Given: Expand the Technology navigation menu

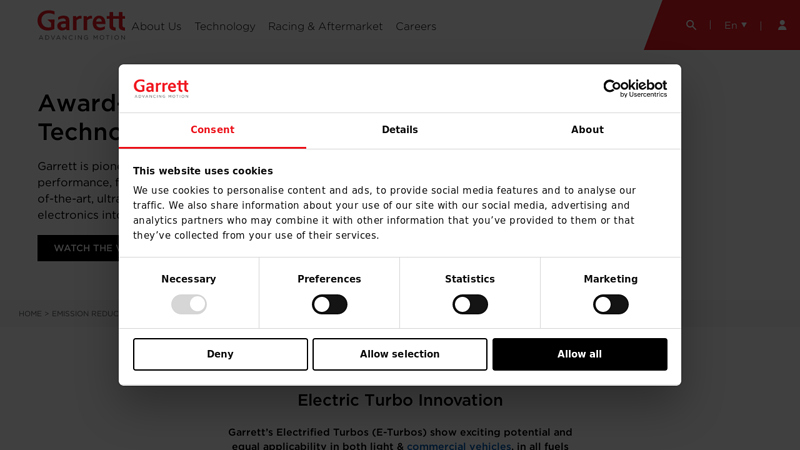Looking at the screenshot, I should pos(225,26).
